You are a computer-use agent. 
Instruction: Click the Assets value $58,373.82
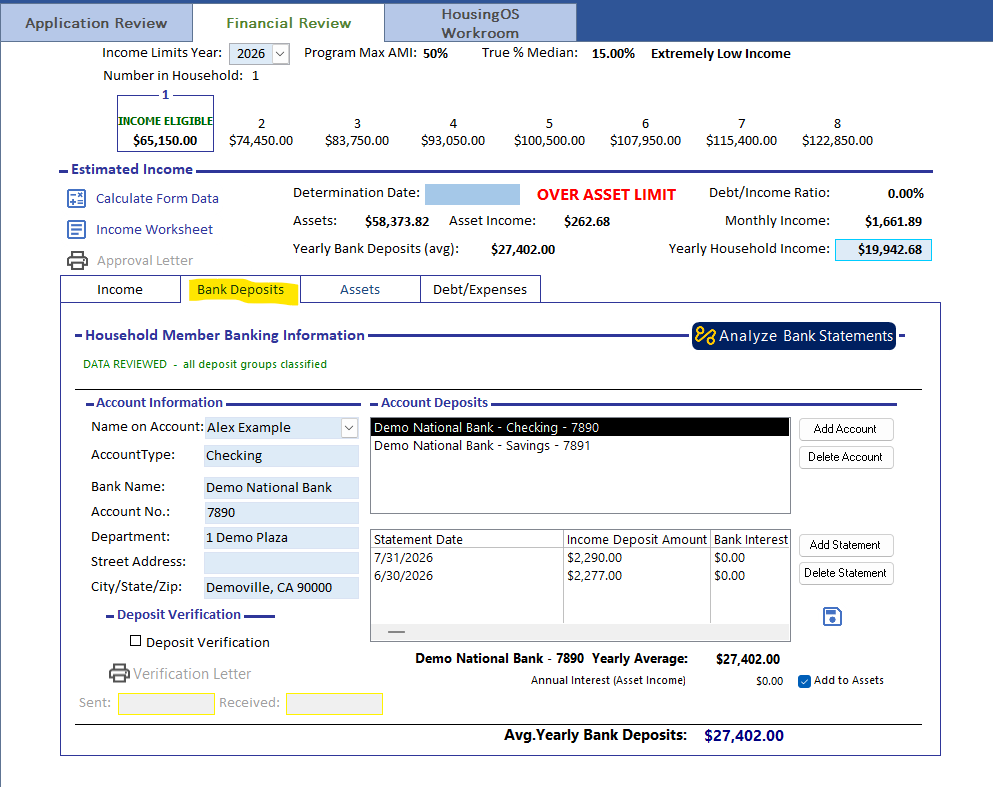click(397, 222)
